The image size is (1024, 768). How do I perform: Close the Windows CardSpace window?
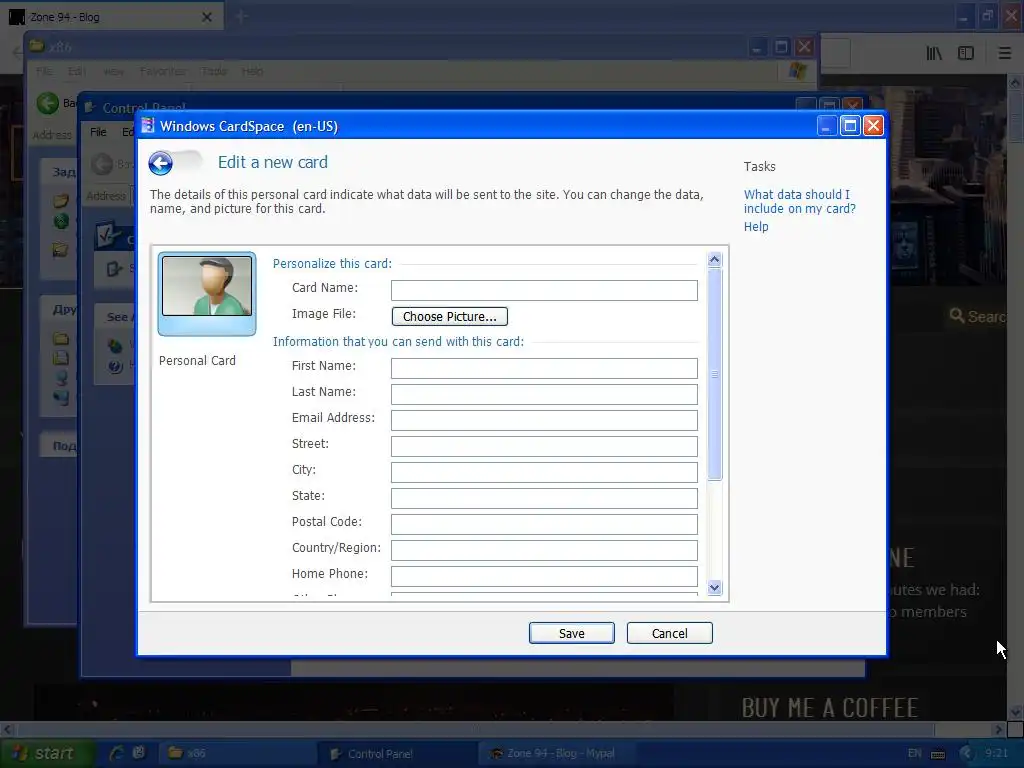pyautogui.click(x=873, y=125)
